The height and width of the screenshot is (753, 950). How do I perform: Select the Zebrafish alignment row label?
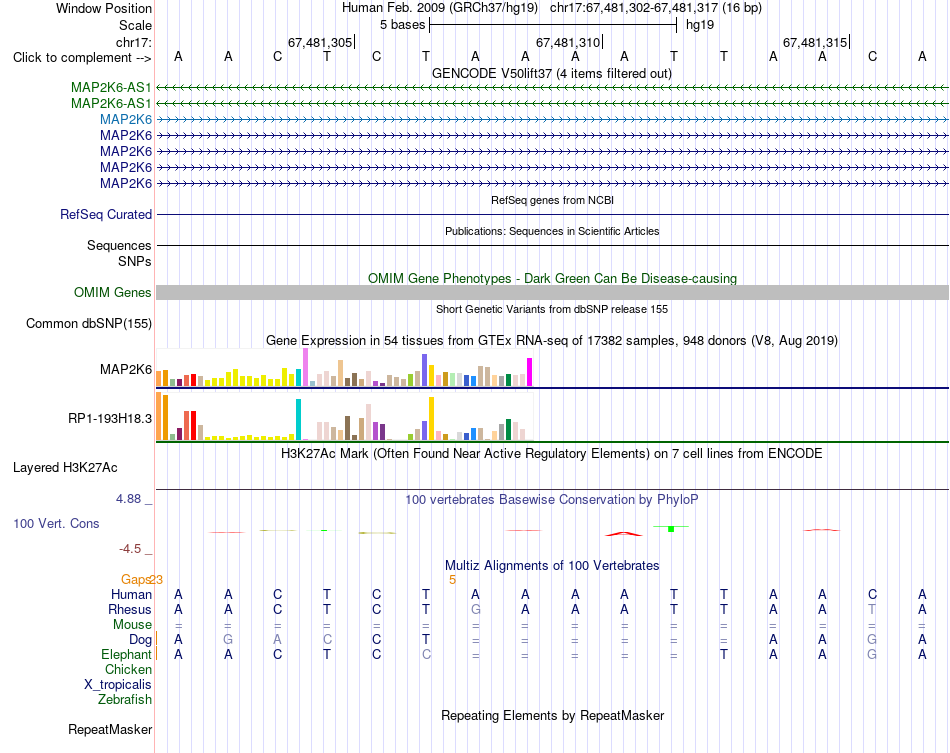point(125,700)
